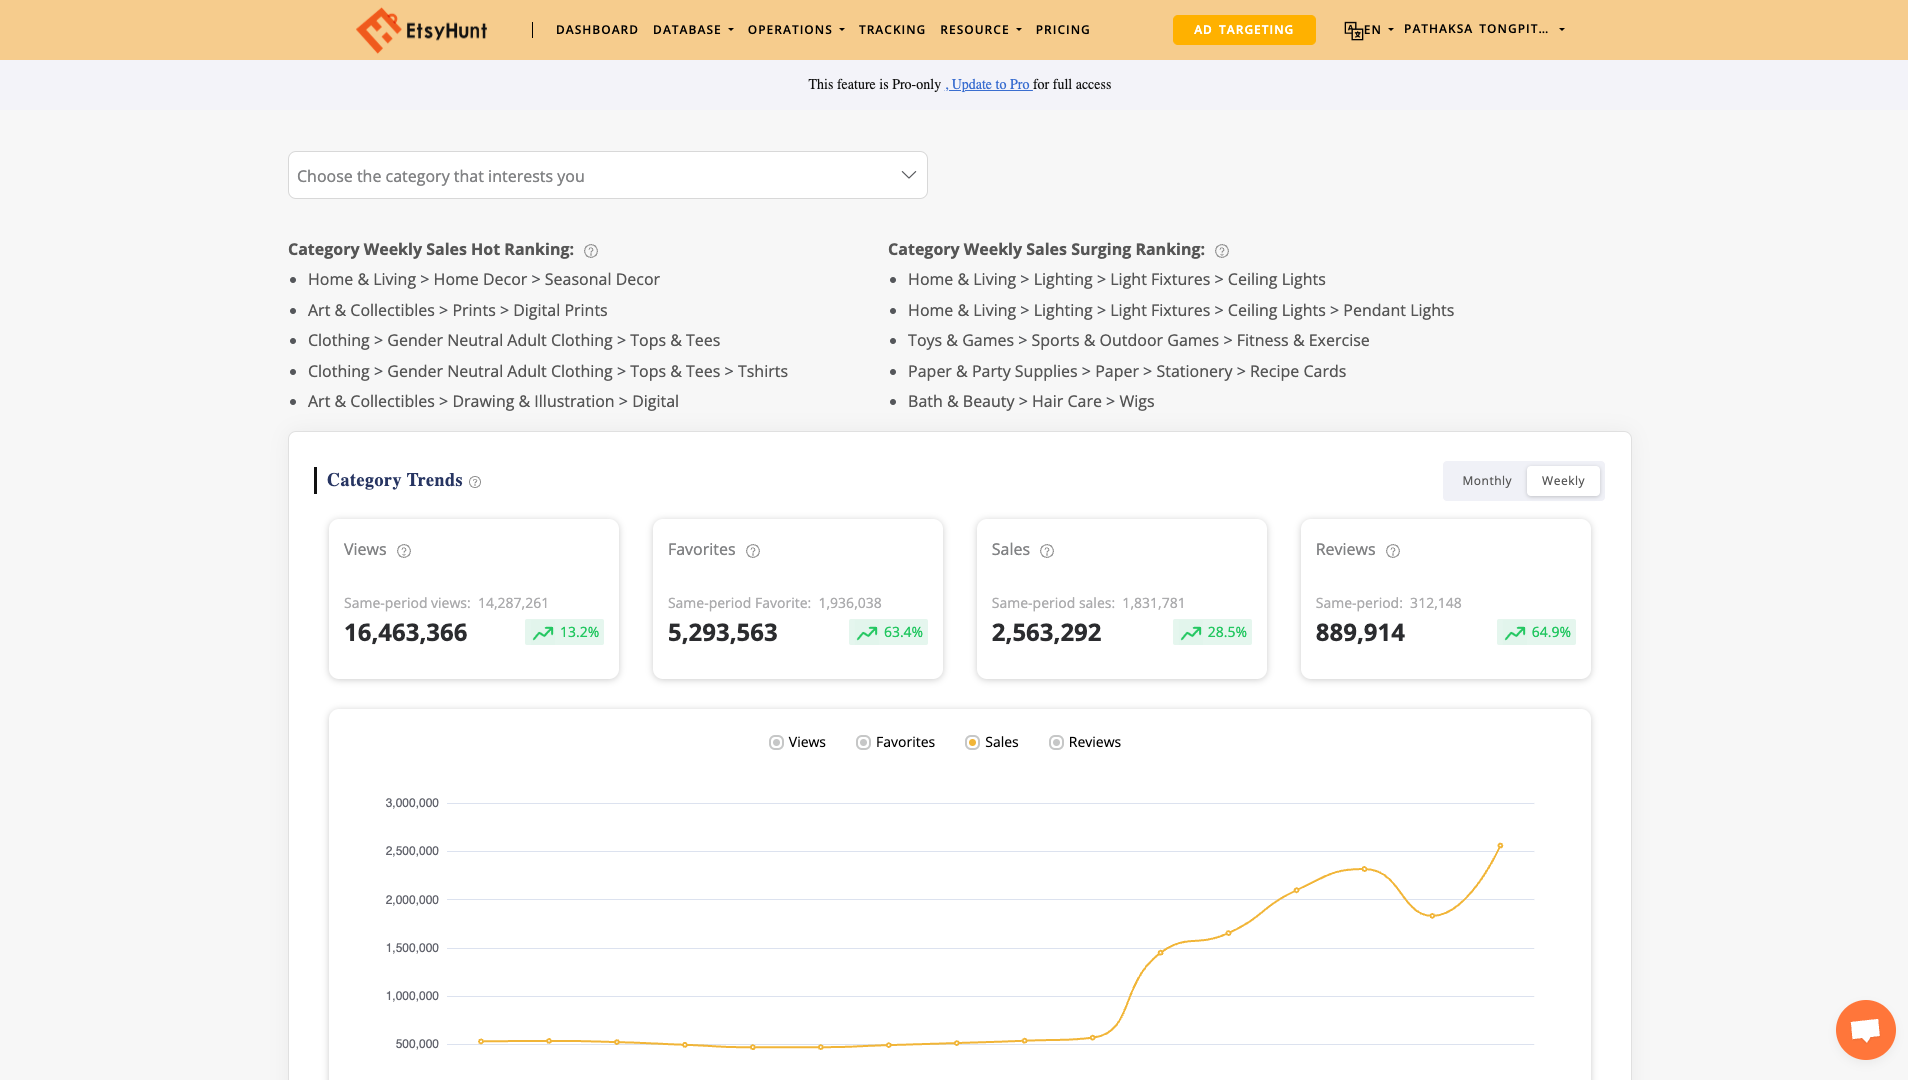Open the EtsyHunt home via the logo
The height and width of the screenshot is (1080, 1908).
(421, 29)
